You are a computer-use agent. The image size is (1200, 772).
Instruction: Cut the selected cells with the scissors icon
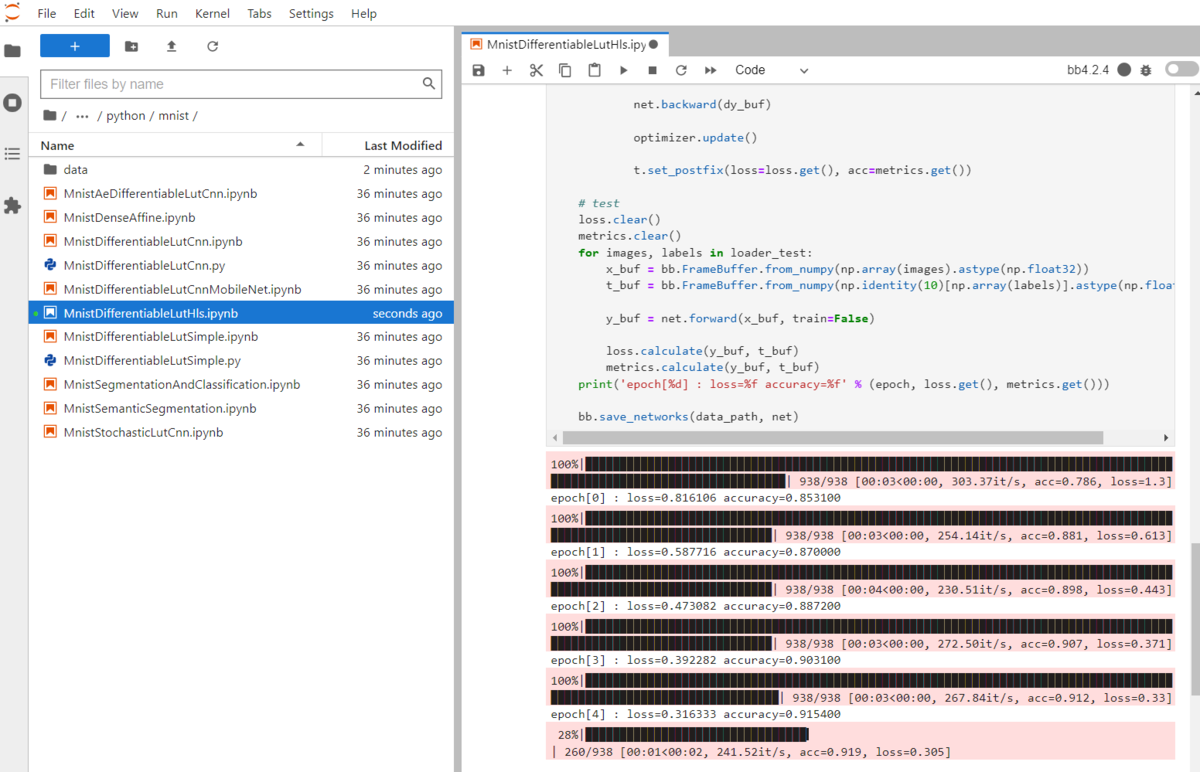(536, 70)
